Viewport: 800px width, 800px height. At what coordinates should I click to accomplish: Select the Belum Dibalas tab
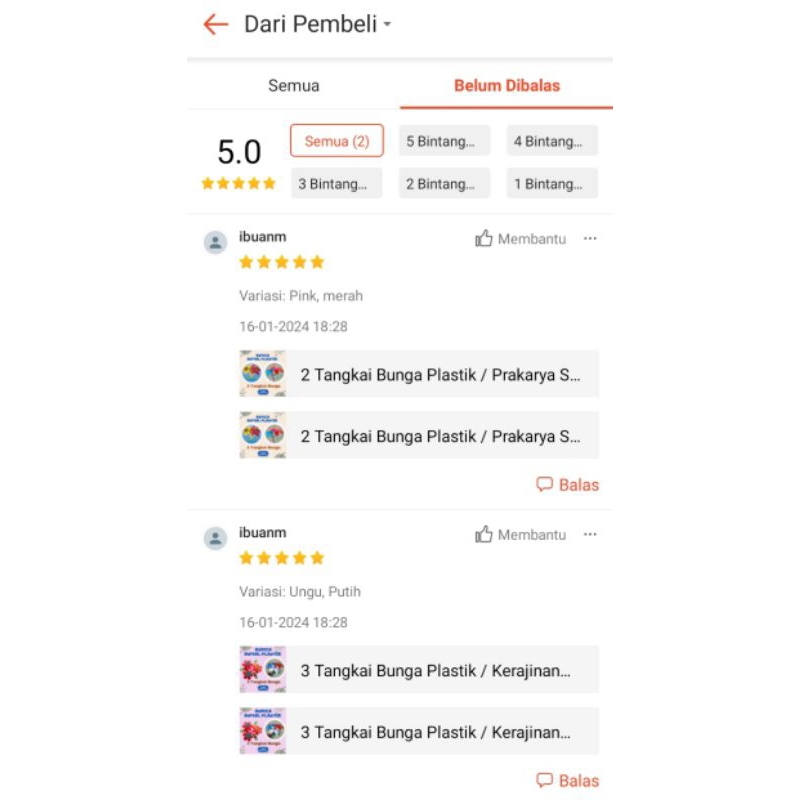(506, 86)
